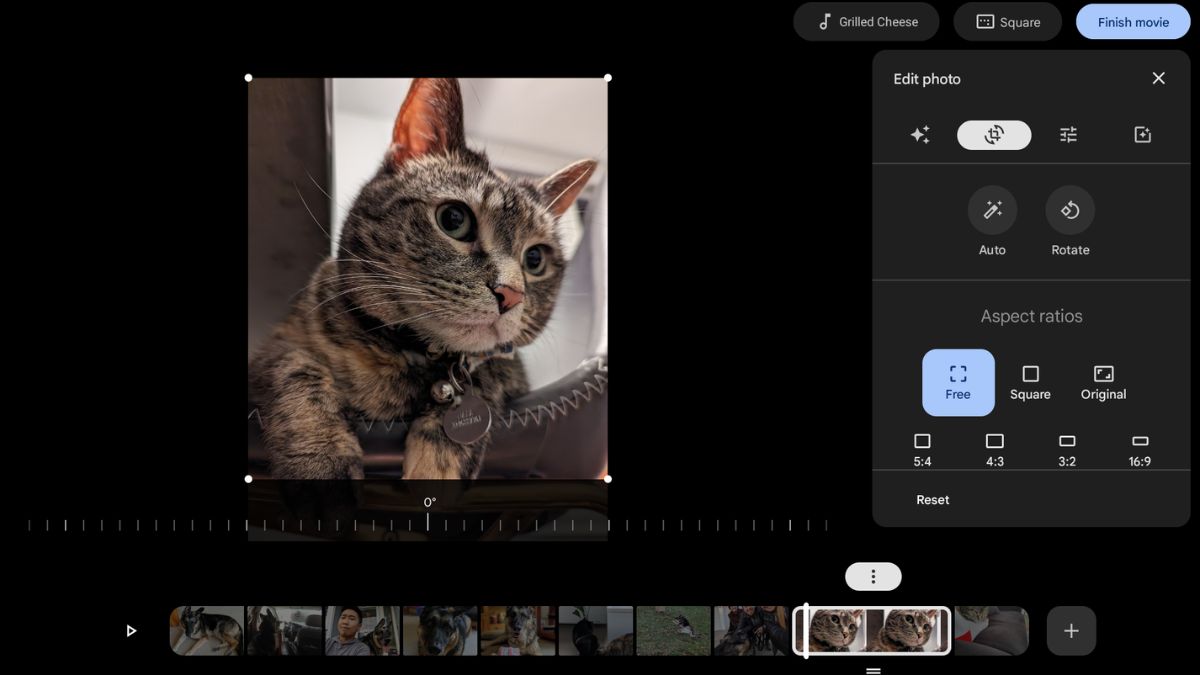1200x675 pixels.
Task: Click the music note Grilled Cheese icon
Action: (x=824, y=21)
